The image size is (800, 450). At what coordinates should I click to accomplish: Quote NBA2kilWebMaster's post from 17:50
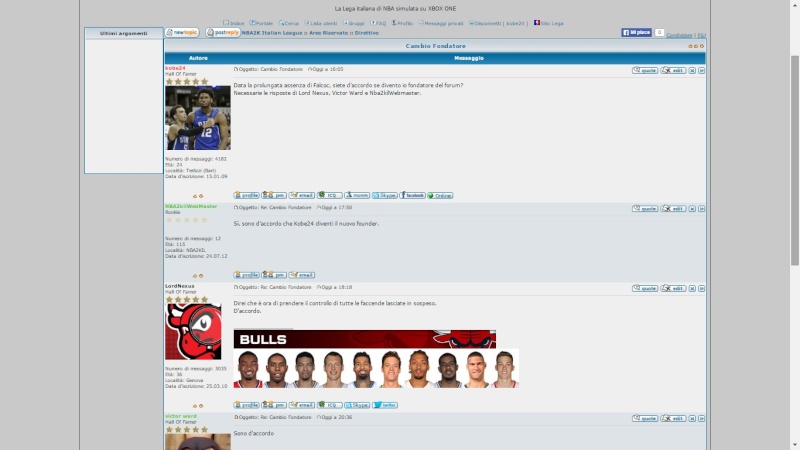coord(645,209)
